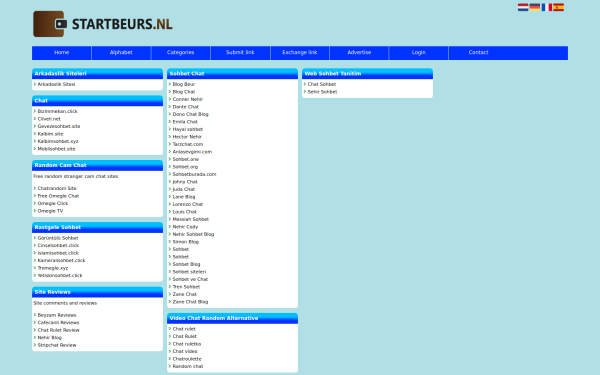Open the Chat Rulet Review link
This screenshot has height=375, width=600.
pos(59,330)
